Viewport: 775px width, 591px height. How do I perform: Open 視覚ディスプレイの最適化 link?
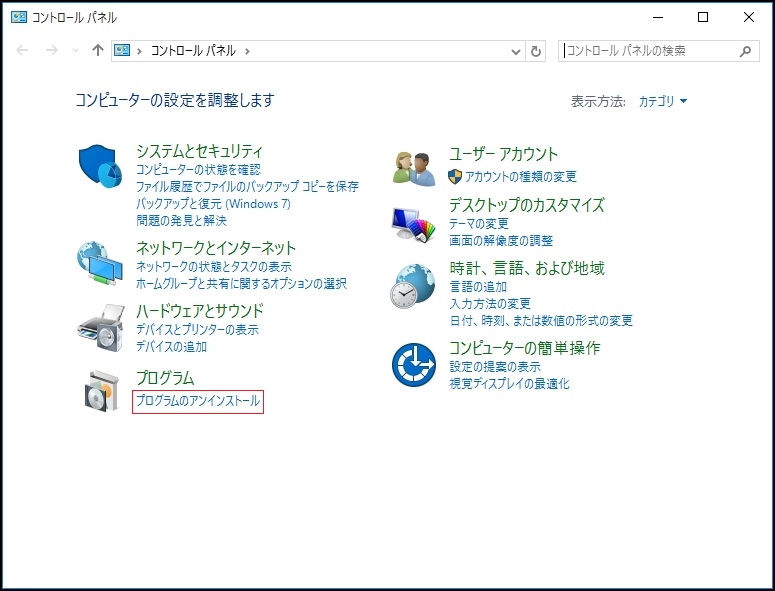(x=509, y=383)
